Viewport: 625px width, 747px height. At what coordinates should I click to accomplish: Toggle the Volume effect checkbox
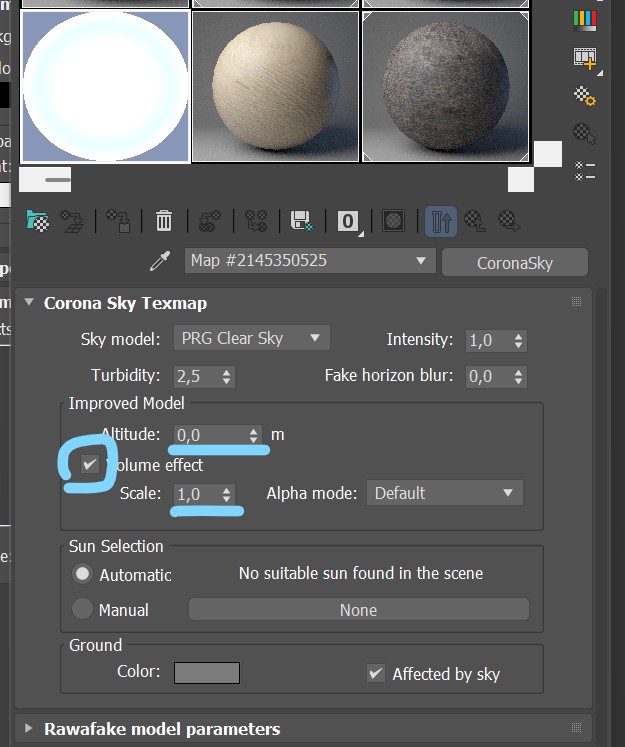[x=89, y=464]
